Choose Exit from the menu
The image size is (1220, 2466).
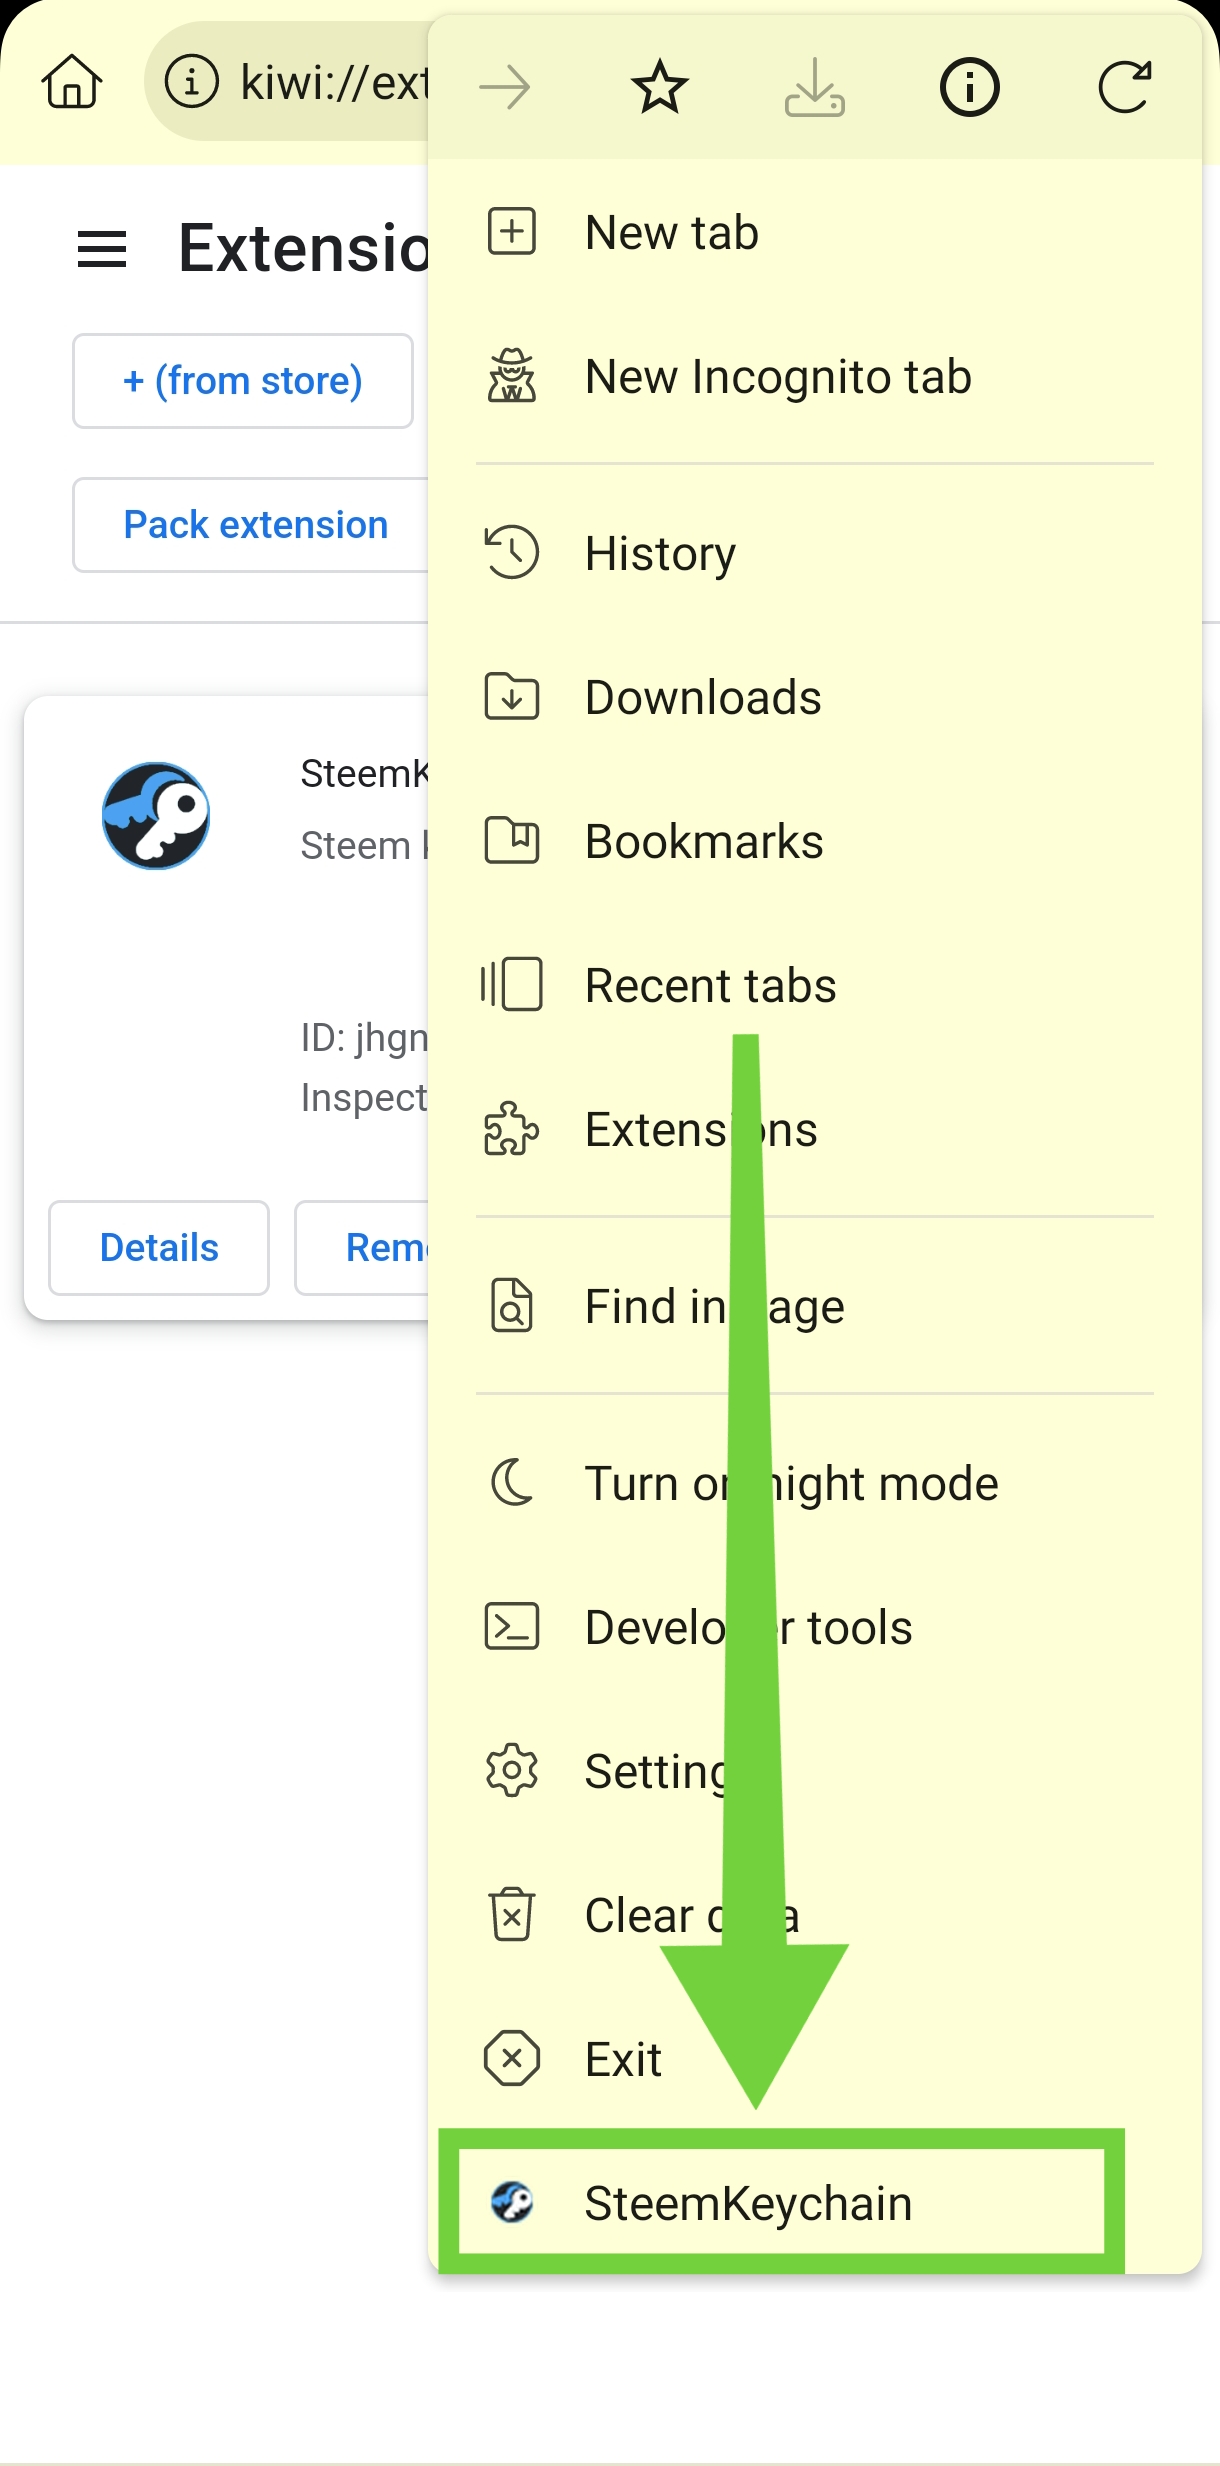[623, 2059]
